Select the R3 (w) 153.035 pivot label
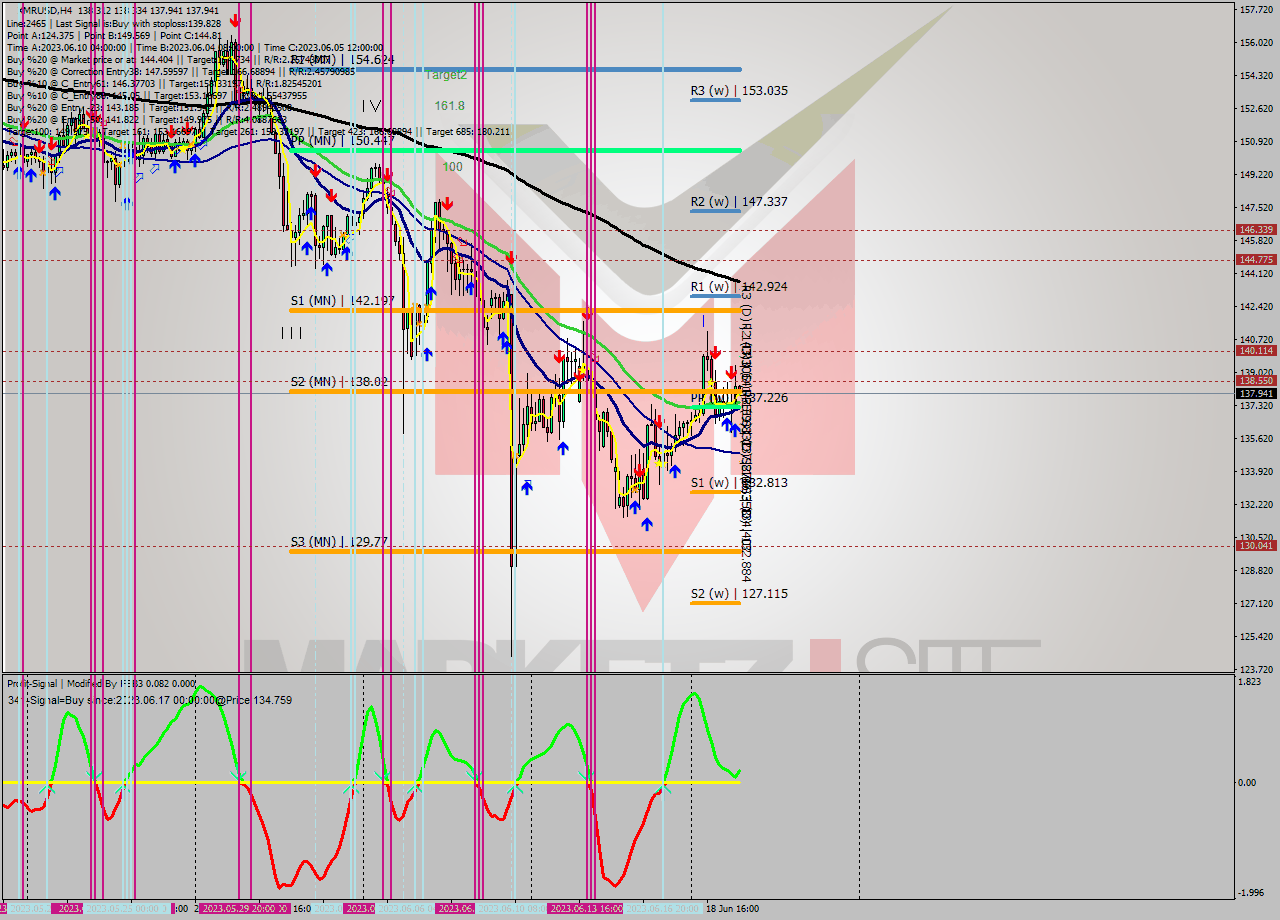The image size is (1280, 920). (x=738, y=91)
